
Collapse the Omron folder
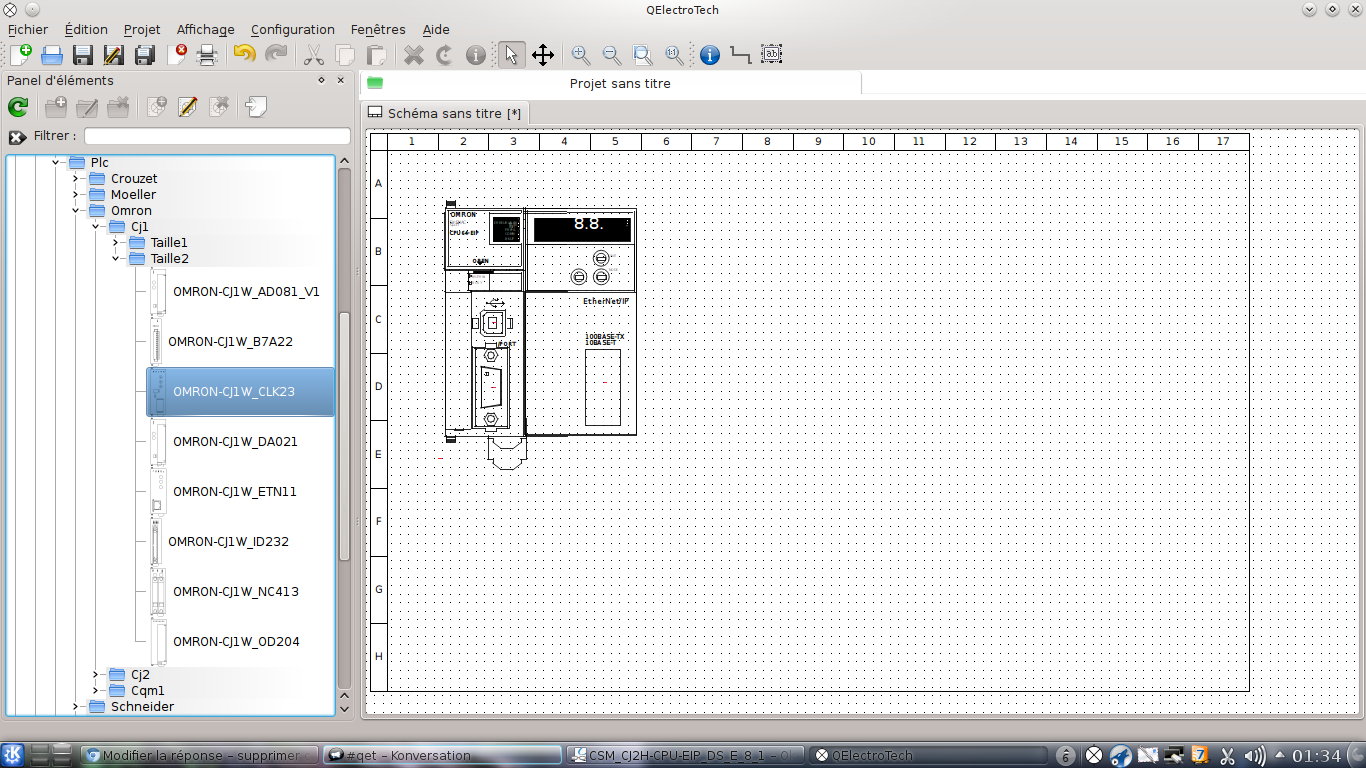pyautogui.click(x=76, y=210)
